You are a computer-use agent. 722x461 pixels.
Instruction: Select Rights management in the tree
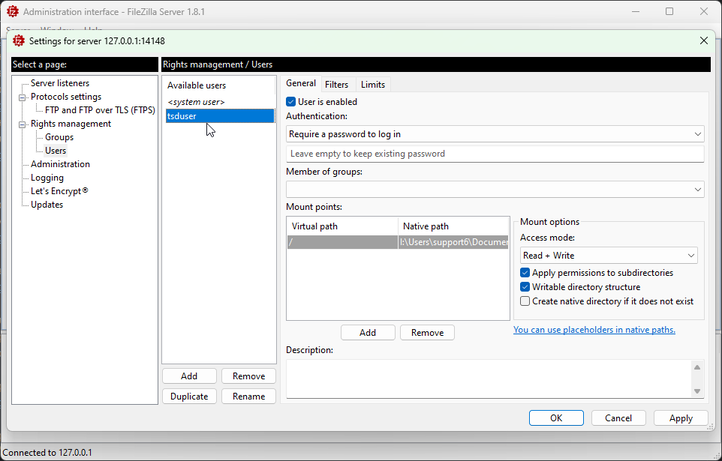click(70, 124)
